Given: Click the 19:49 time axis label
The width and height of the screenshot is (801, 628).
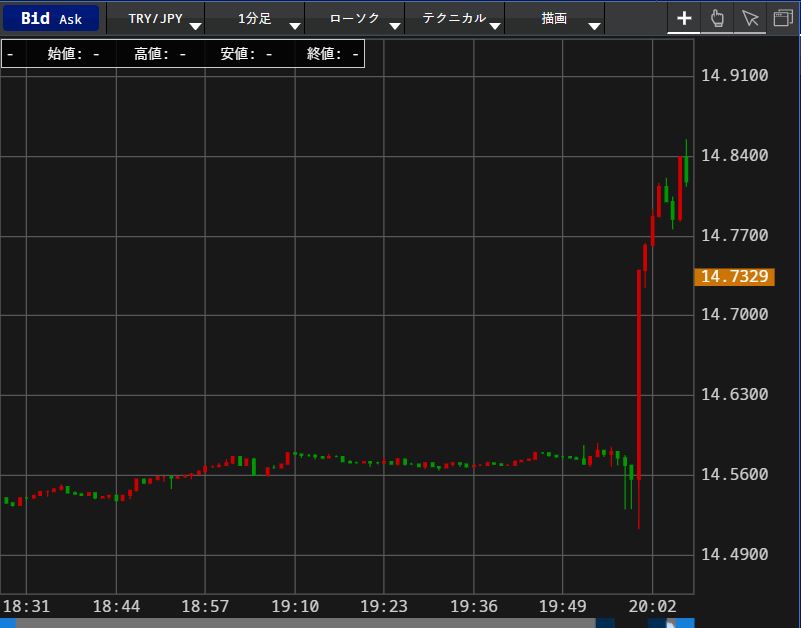Looking at the screenshot, I should click(x=563, y=607).
